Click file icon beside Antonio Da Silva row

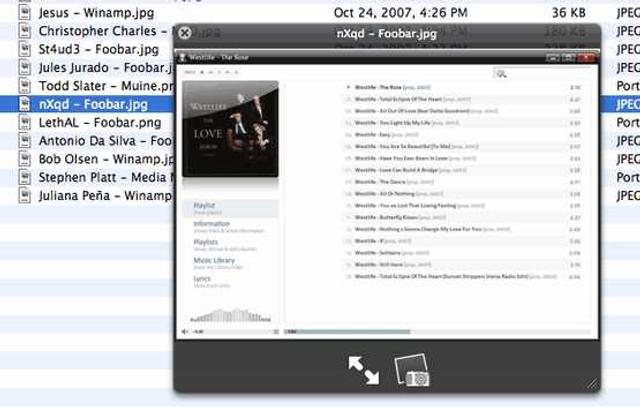(x=25, y=141)
